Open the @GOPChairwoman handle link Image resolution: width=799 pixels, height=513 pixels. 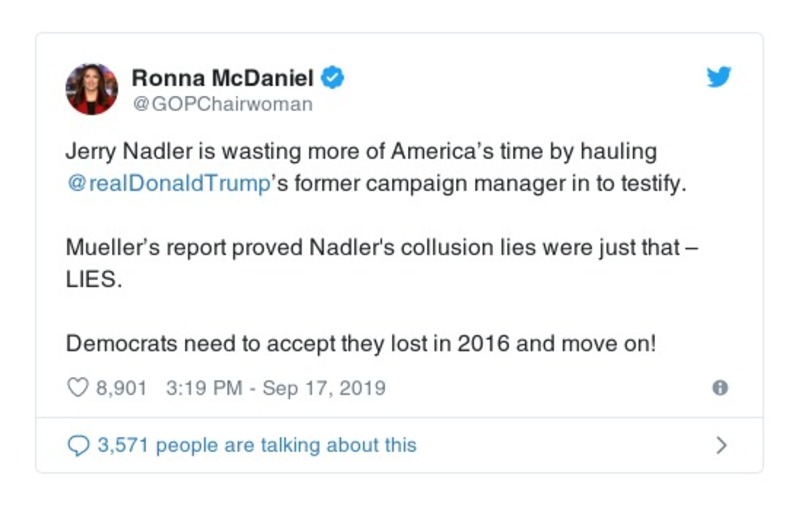[222, 104]
